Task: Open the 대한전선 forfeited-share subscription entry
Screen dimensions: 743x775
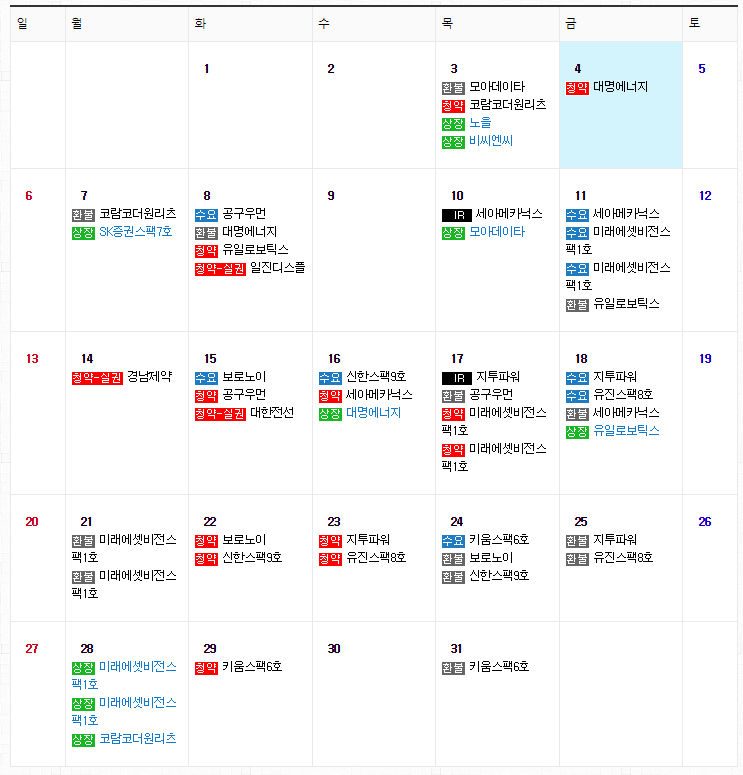Action: [272, 413]
